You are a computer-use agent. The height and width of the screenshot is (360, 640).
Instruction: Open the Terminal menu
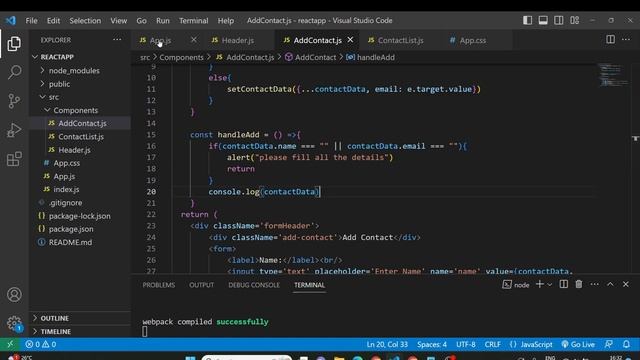[x=193, y=20]
